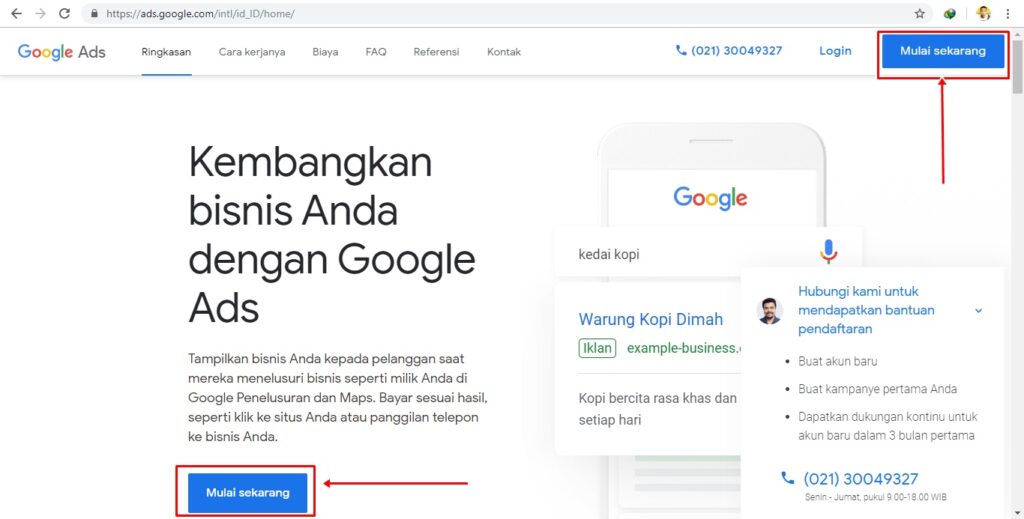Open the Cara kerjanya tab
1024x519 pixels.
pos(252,52)
